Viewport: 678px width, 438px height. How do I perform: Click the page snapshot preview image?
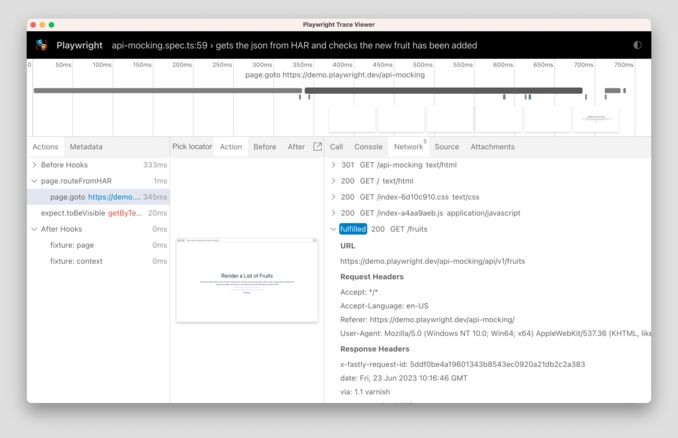tap(246, 280)
